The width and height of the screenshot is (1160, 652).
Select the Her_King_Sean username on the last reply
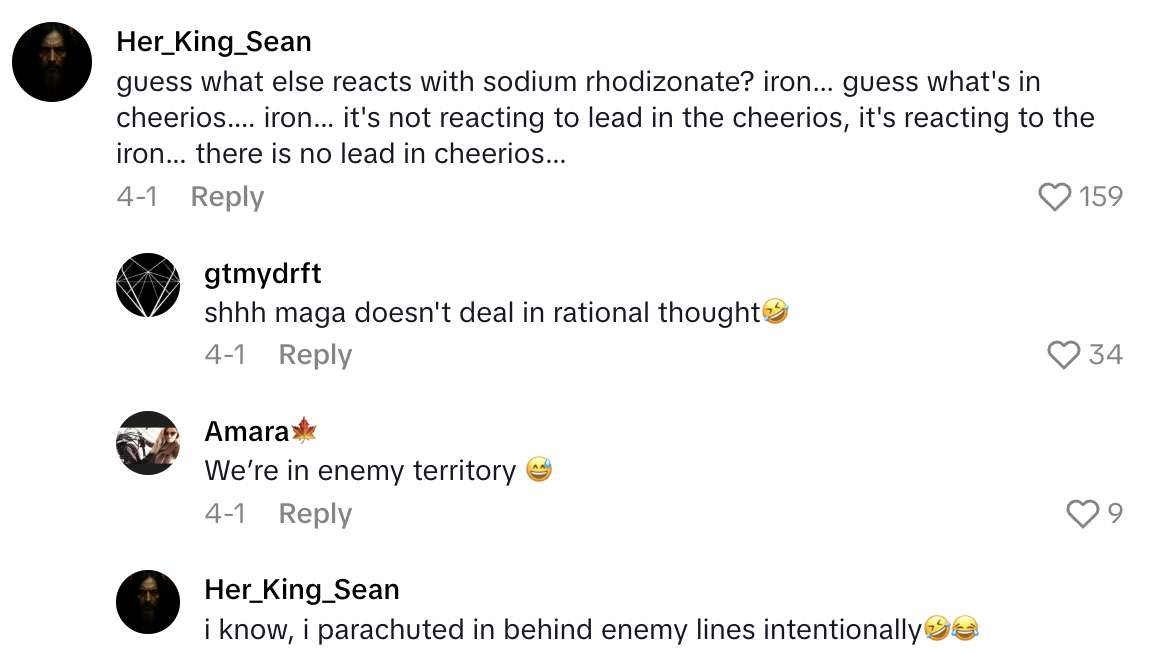click(x=302, y=590)
